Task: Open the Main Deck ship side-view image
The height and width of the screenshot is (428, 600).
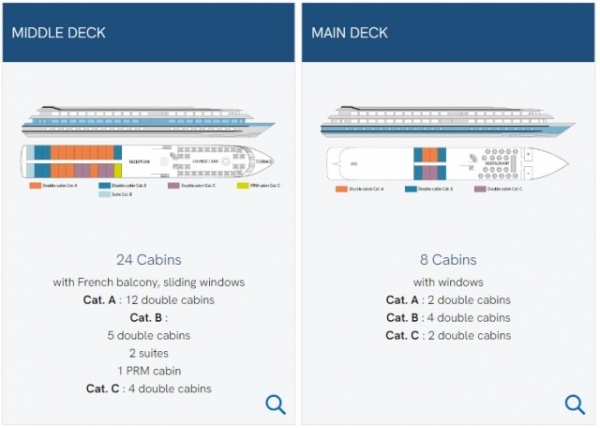Action: [448, 121]
